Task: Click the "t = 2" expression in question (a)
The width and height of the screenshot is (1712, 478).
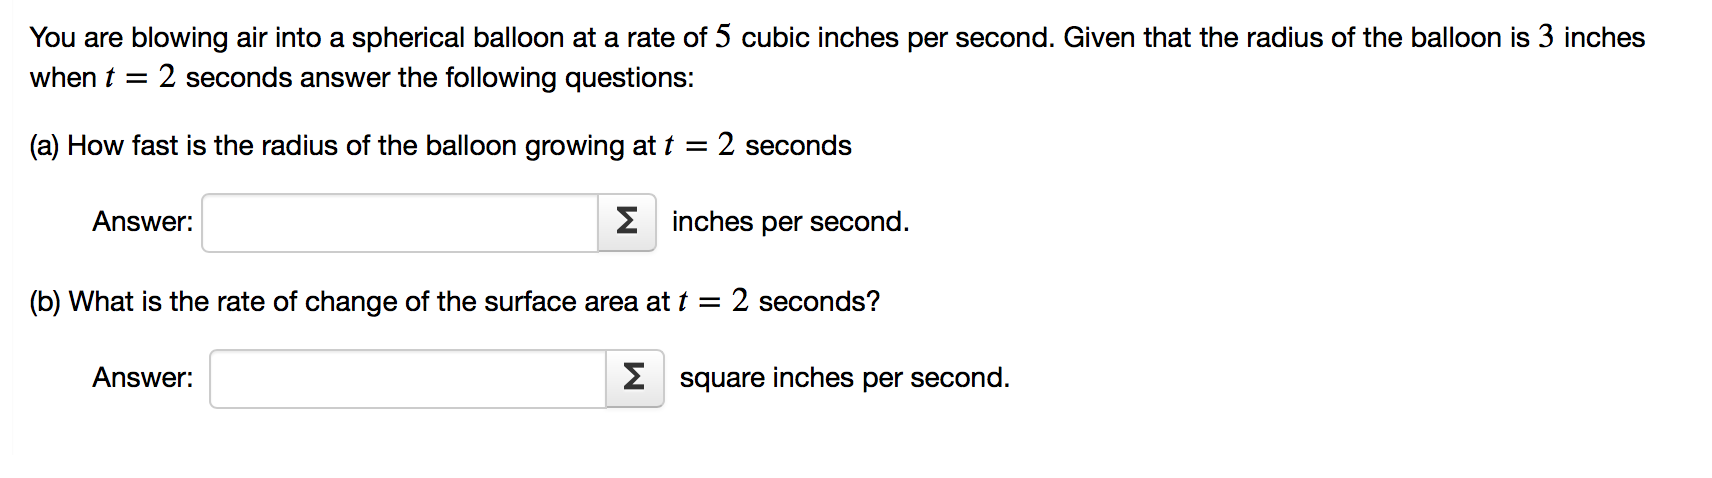Action: tap(699, 146)
